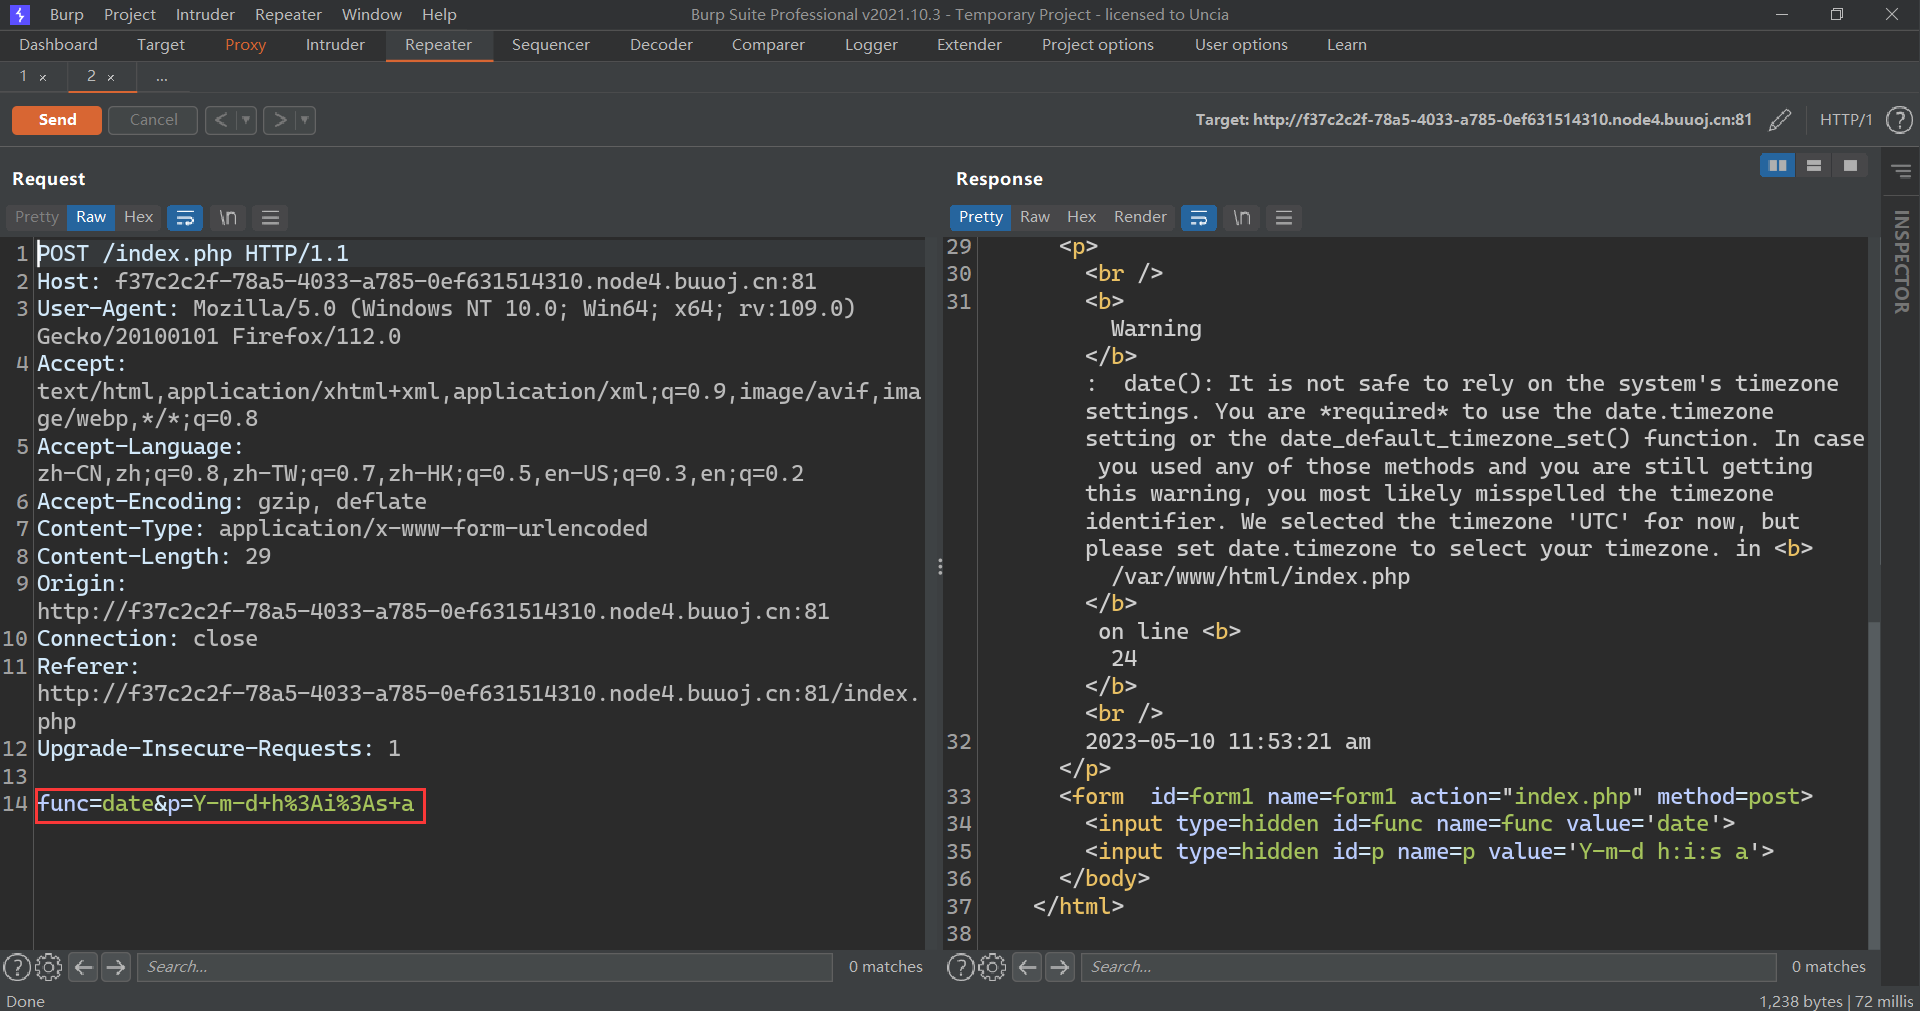
Task: Click request search input field
Action: (x=485, y=967)
